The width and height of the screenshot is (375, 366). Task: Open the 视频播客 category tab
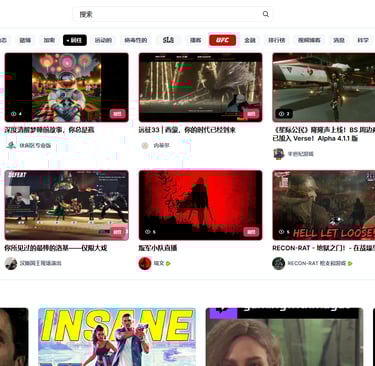click(x=309, y=40)
